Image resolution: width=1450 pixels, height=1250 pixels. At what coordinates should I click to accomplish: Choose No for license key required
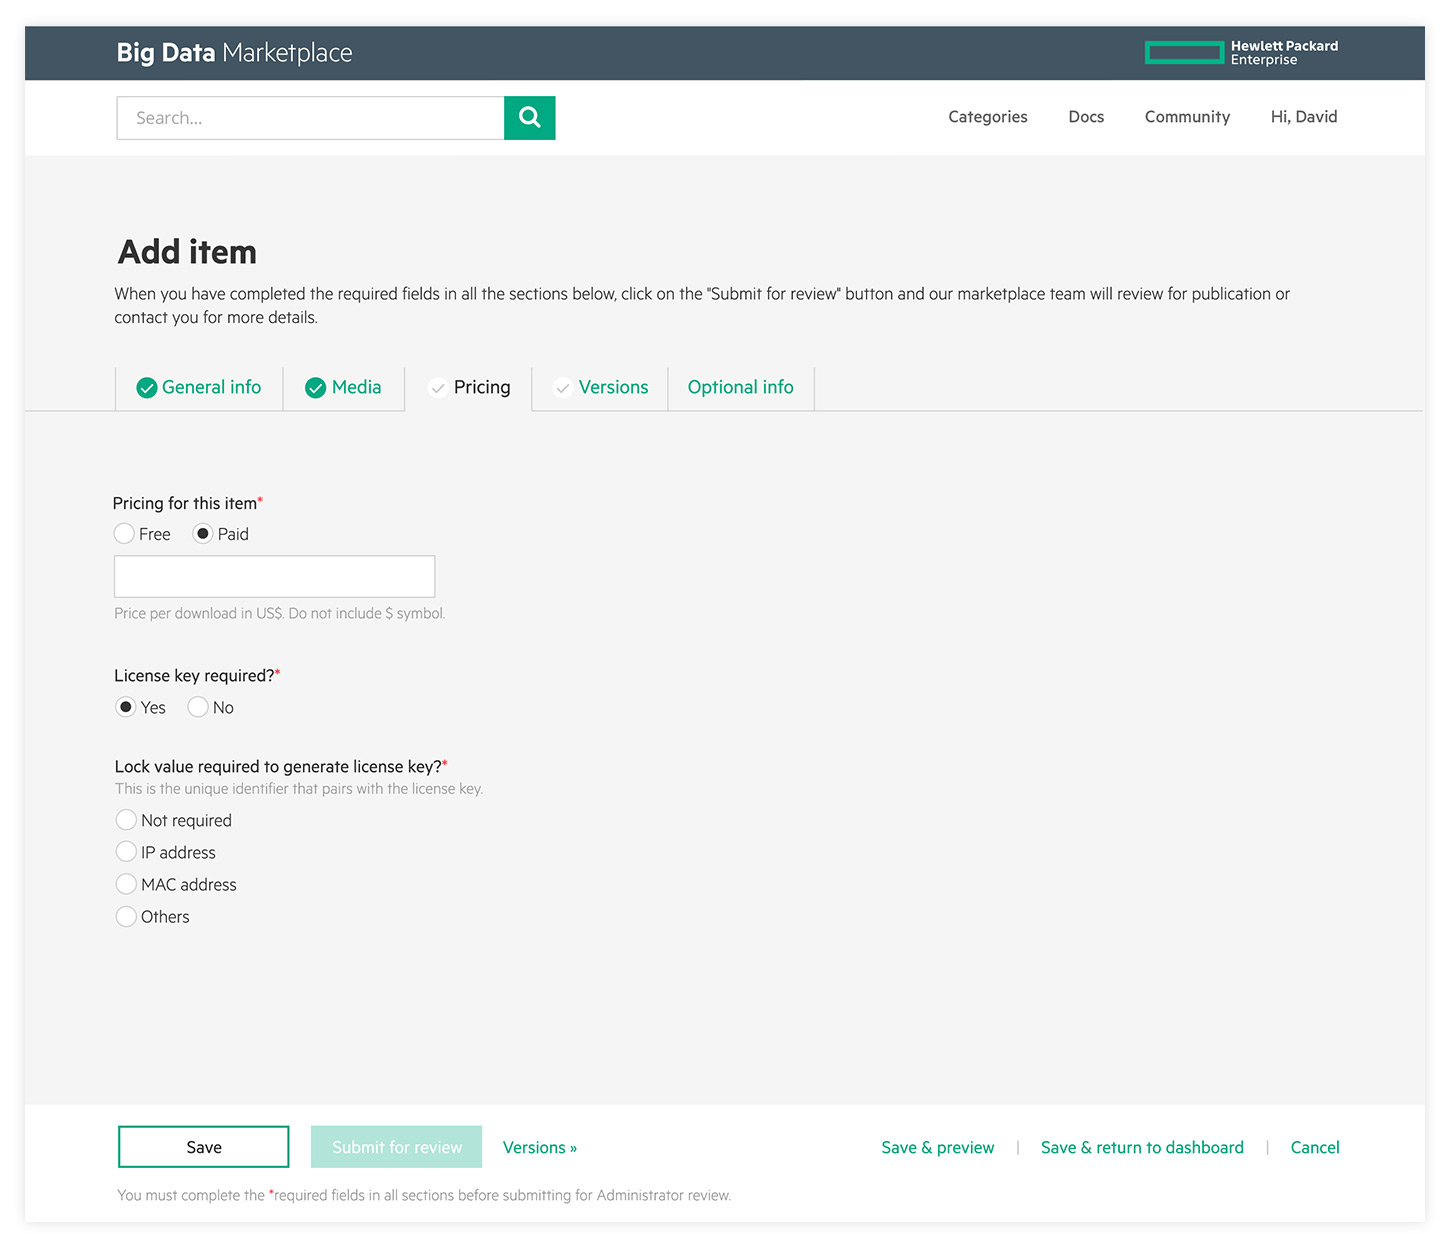click(x=198, y=708)
